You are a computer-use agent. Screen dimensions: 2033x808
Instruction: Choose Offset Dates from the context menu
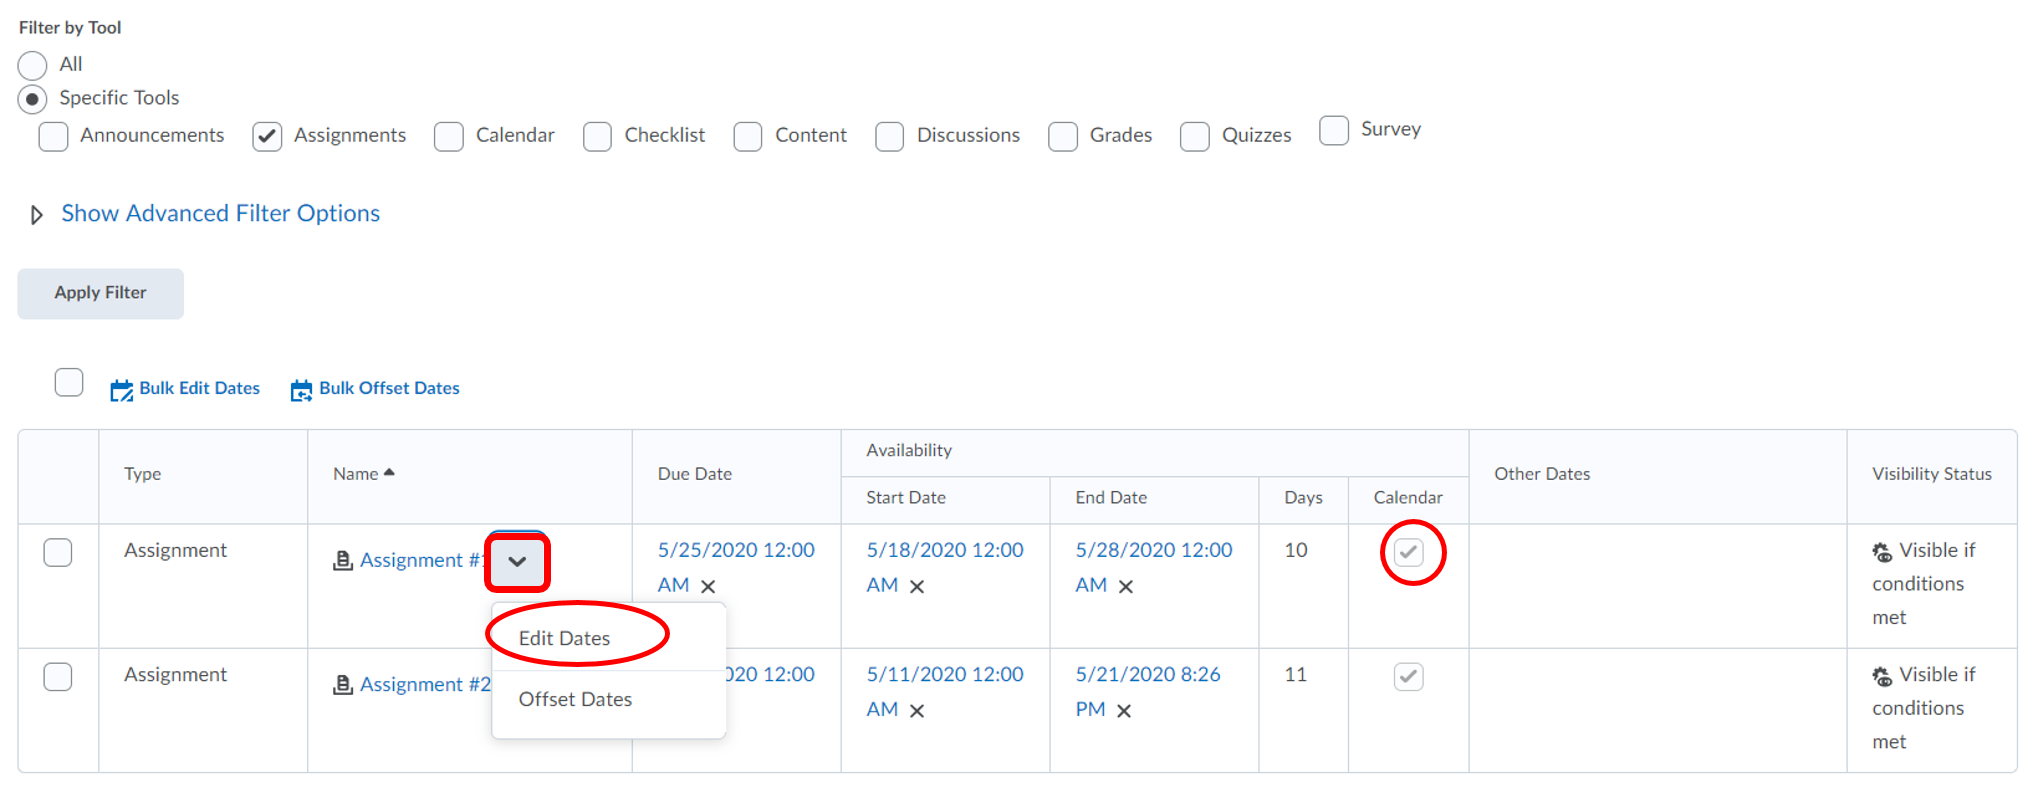click(x=576, y=699)
